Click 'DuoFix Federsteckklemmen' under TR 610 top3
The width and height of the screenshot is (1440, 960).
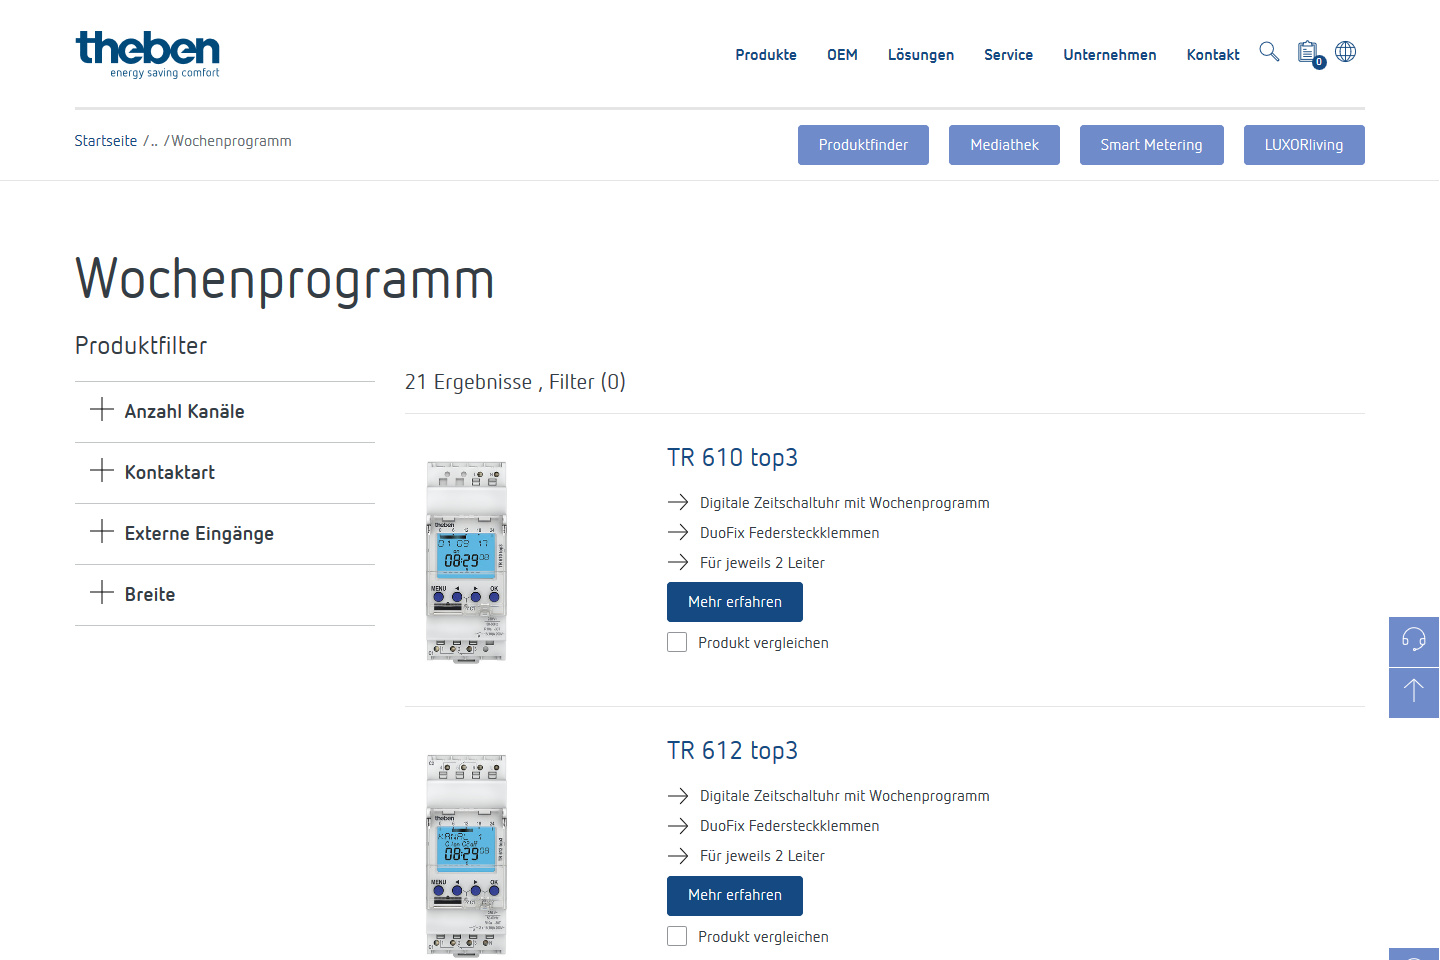(790, 533)
